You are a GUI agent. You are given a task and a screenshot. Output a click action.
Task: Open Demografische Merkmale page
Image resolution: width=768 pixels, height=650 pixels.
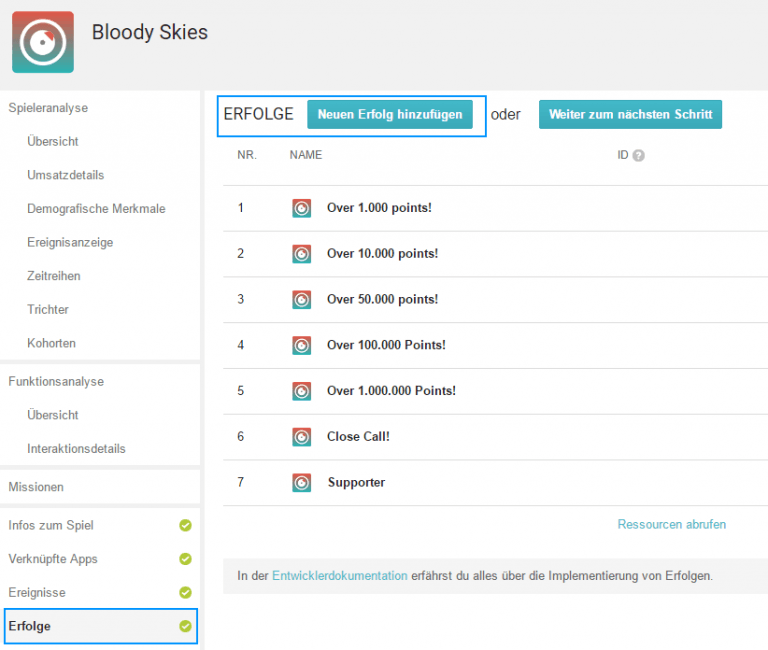pos(96,209)
